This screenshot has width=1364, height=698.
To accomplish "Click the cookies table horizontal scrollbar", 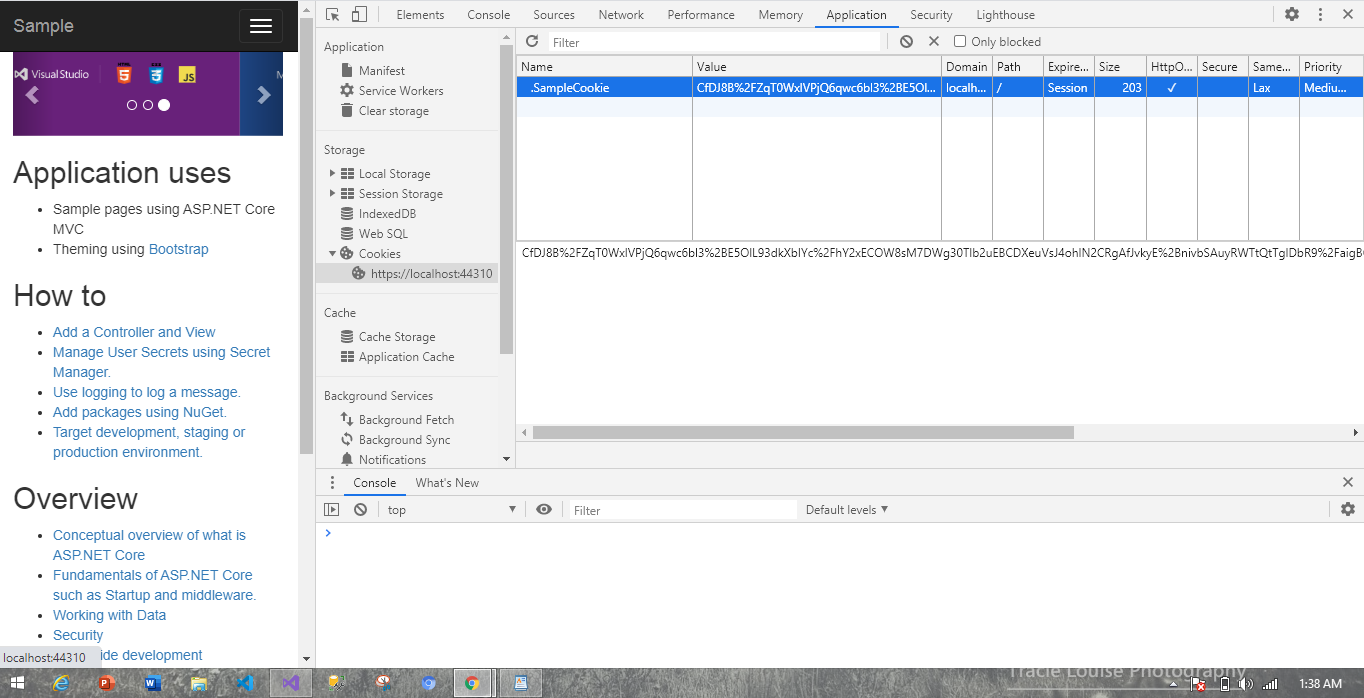I will pos(803,433).
